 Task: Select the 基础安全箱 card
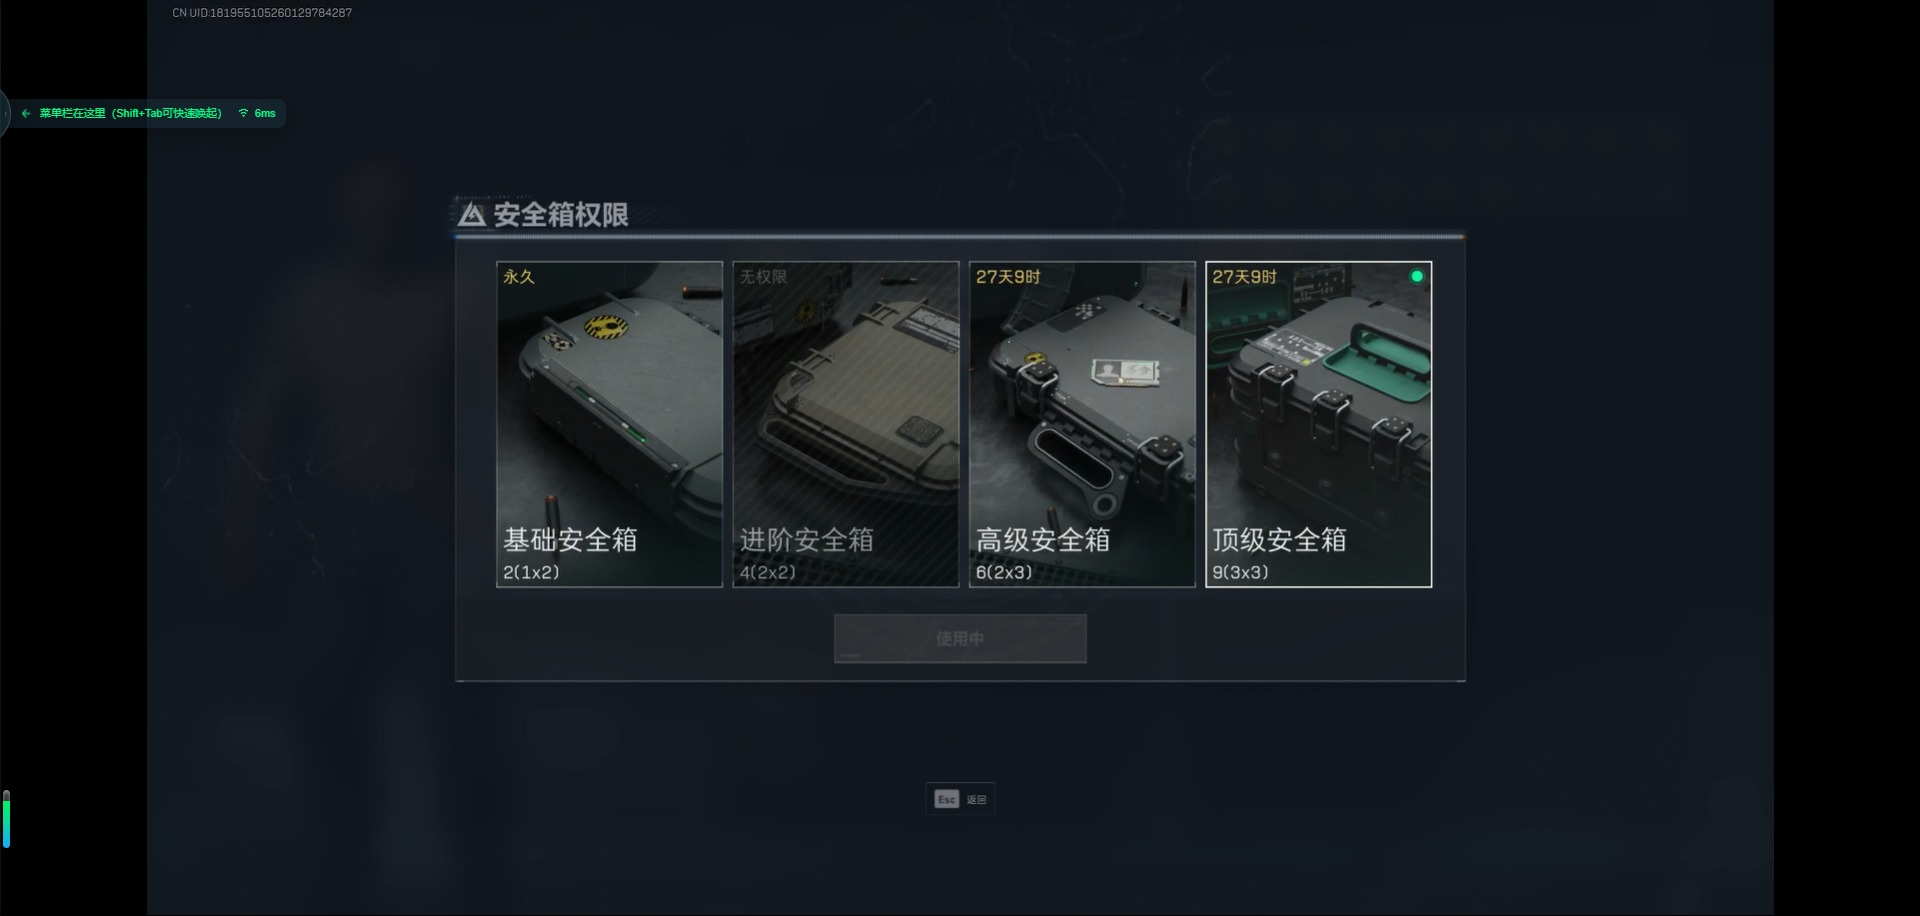(x=609, y=424)
